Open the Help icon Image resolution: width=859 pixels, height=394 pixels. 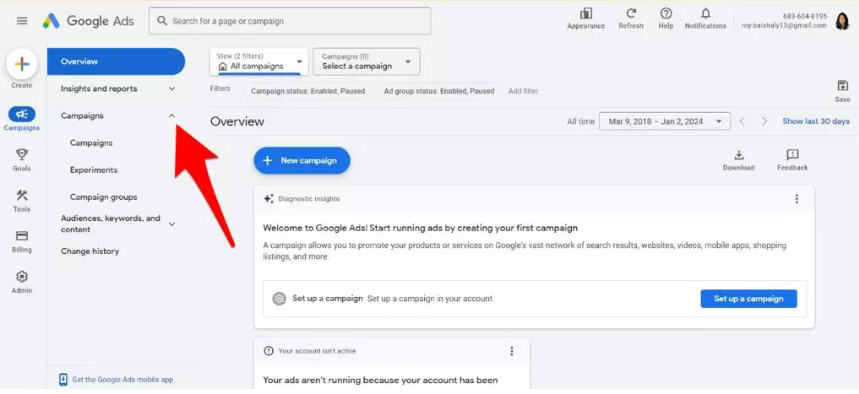click(666, 14)
